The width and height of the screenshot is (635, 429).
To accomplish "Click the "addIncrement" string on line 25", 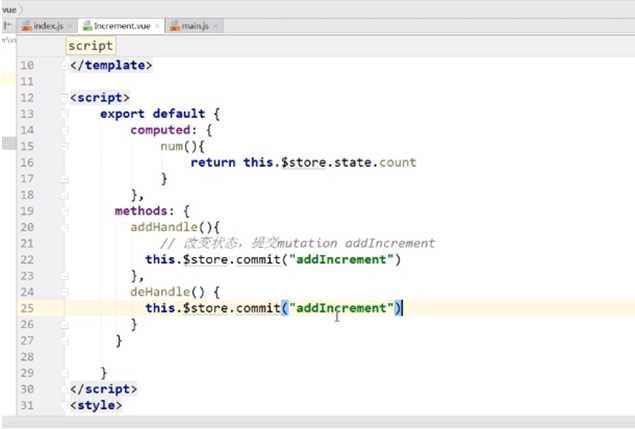I will (x=341, y=308).
